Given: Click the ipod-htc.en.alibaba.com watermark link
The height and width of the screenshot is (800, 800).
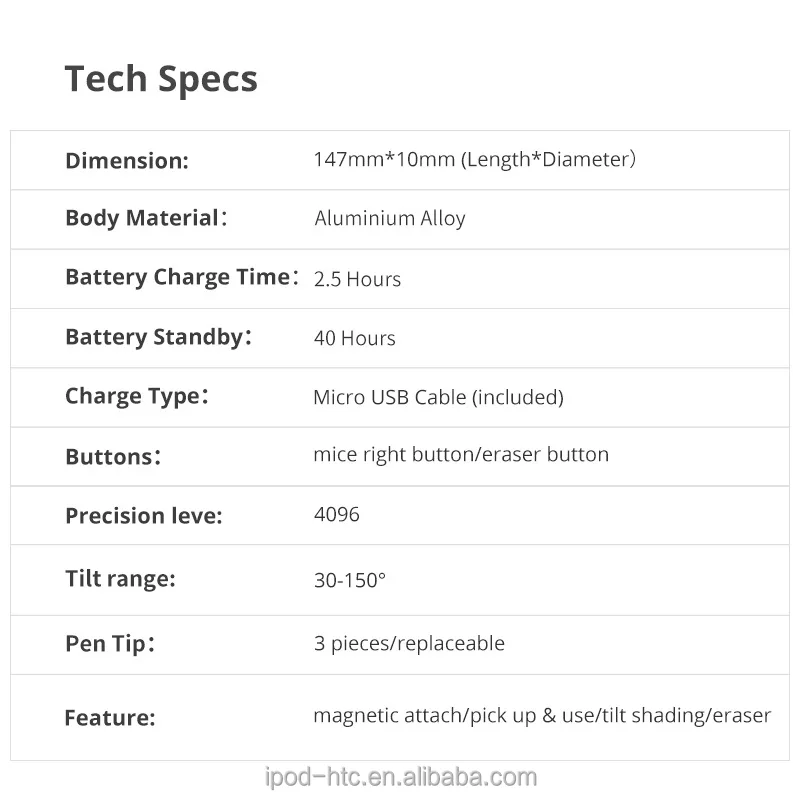Looking at the screenshot, I should coord(400,777).
